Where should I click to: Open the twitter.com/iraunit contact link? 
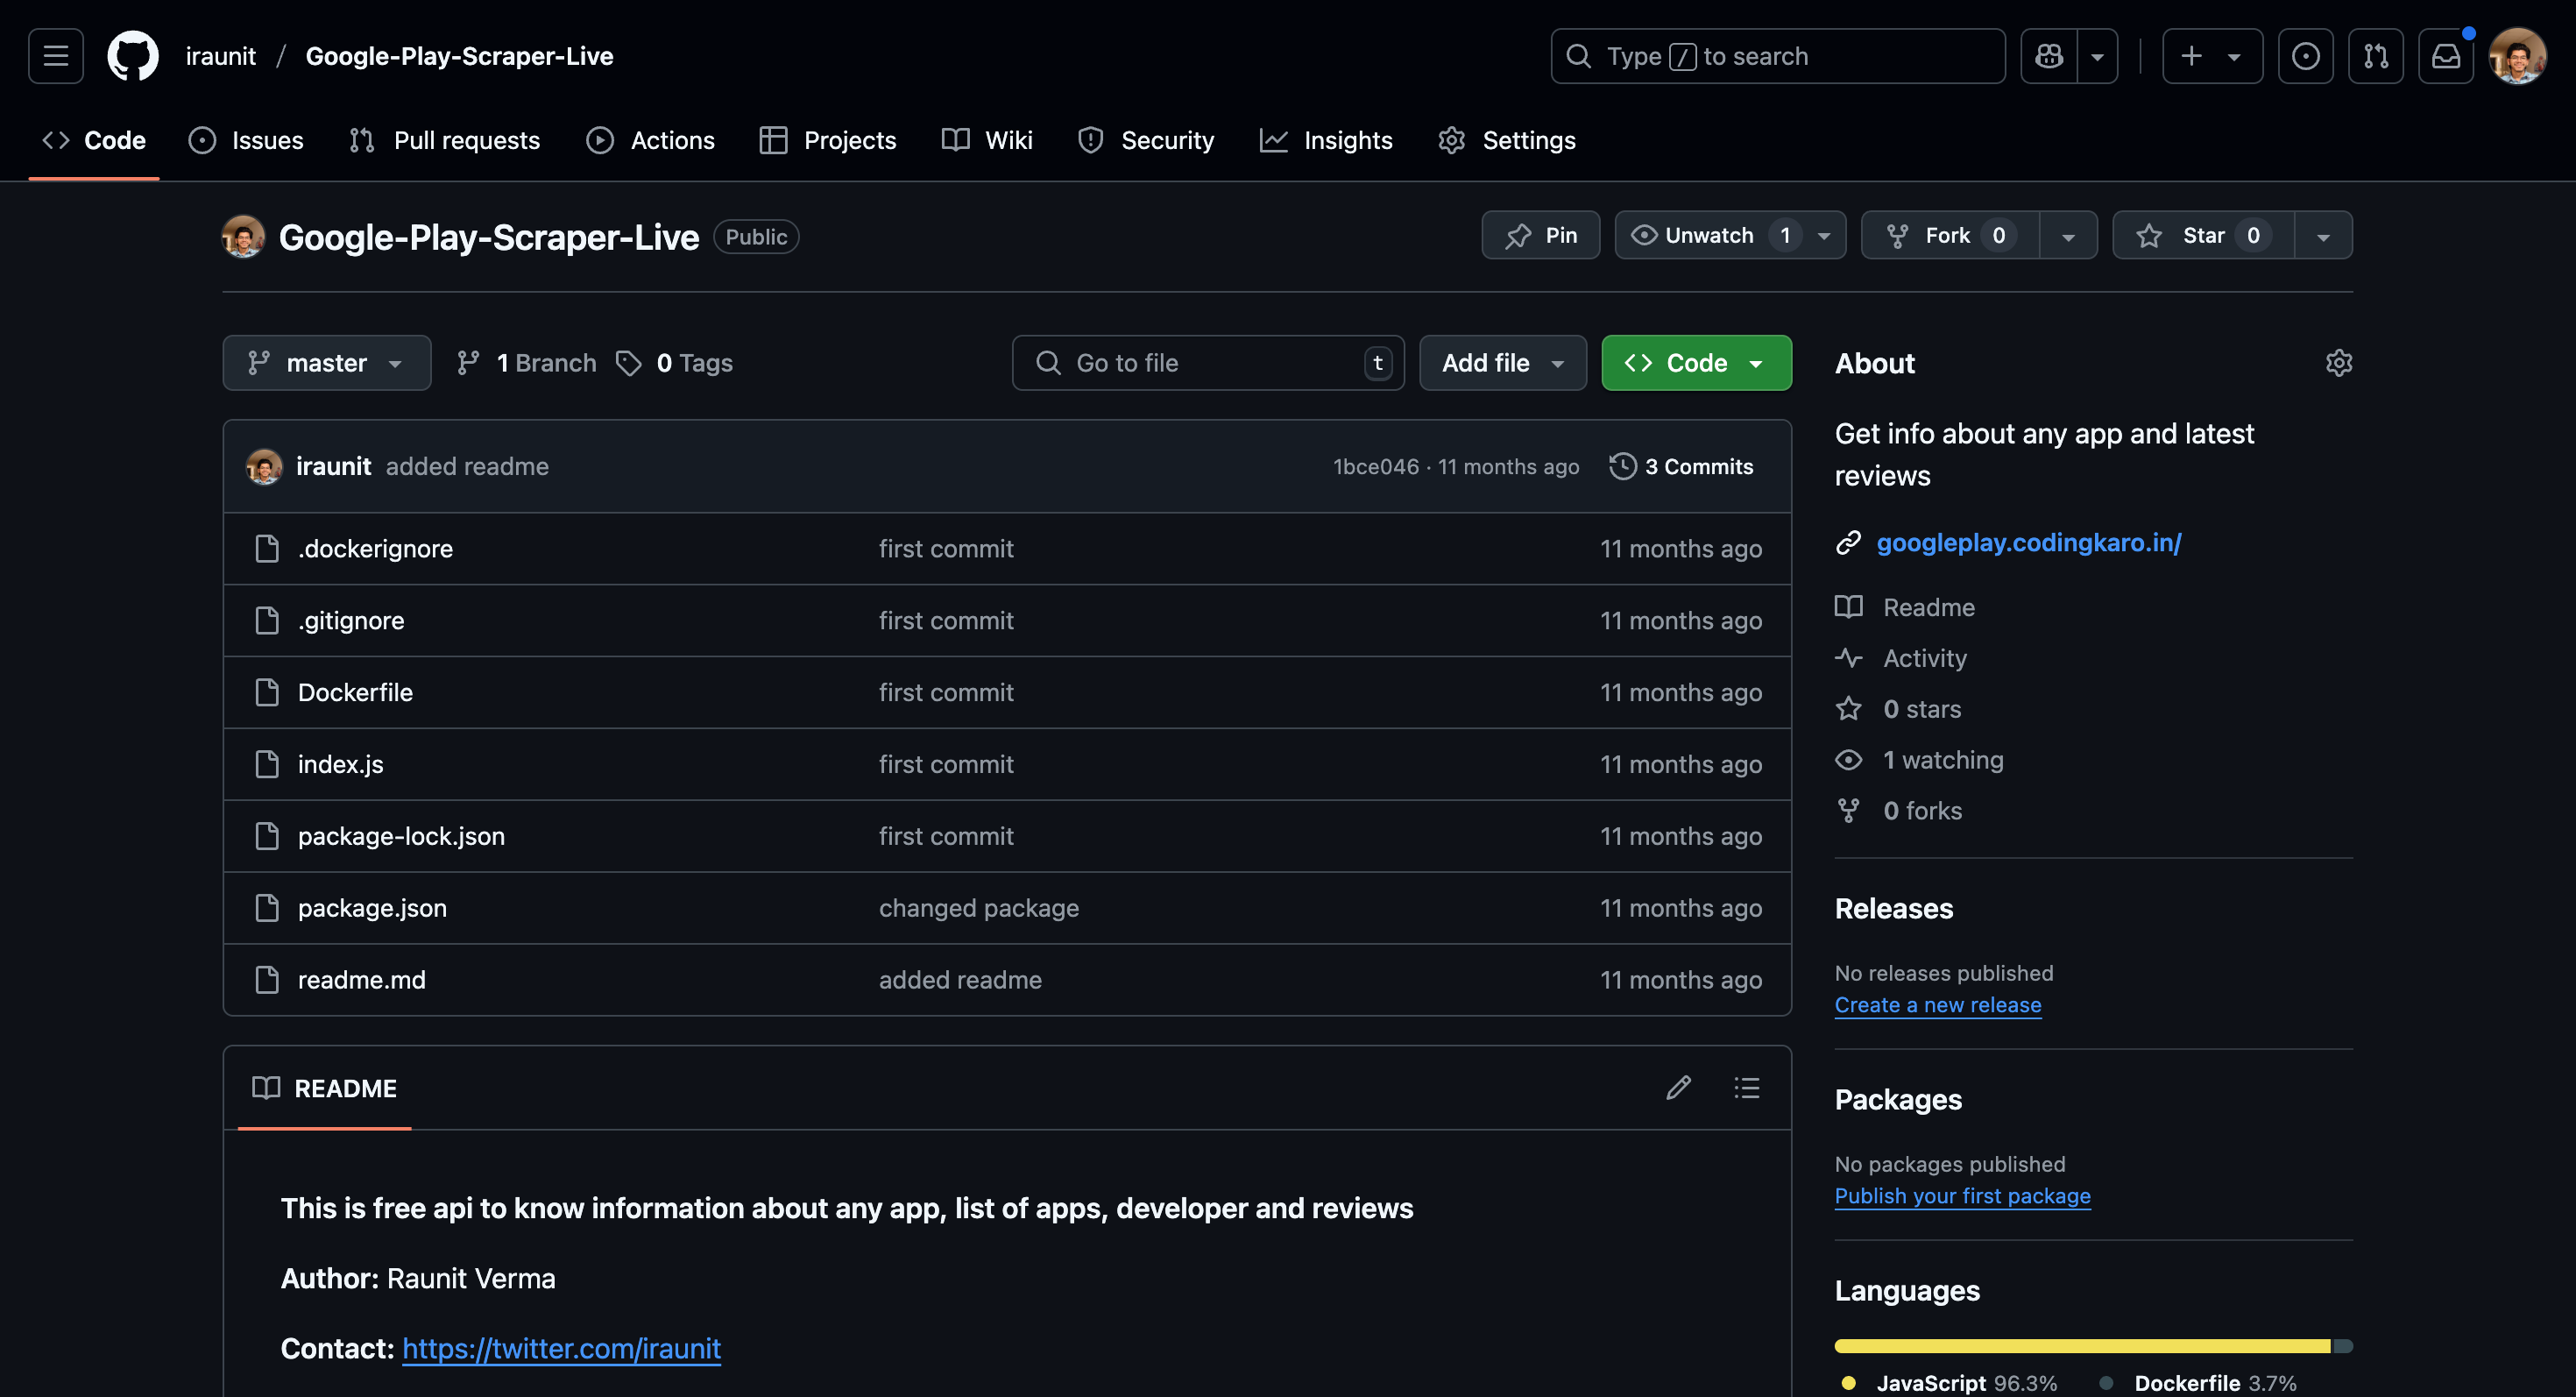tap(561, 1349)
